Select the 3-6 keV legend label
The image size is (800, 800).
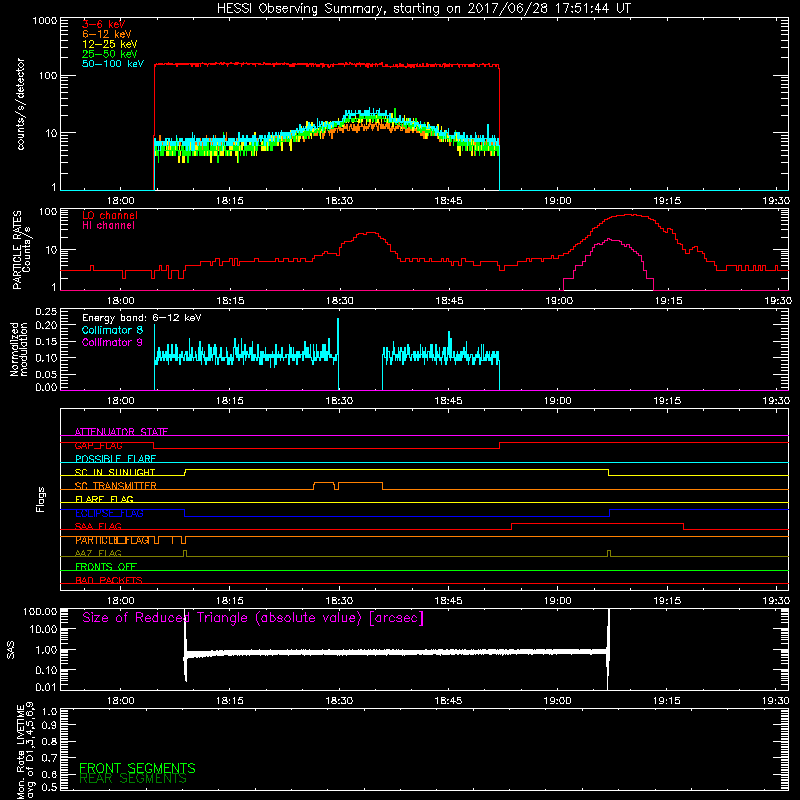(104, 24)
